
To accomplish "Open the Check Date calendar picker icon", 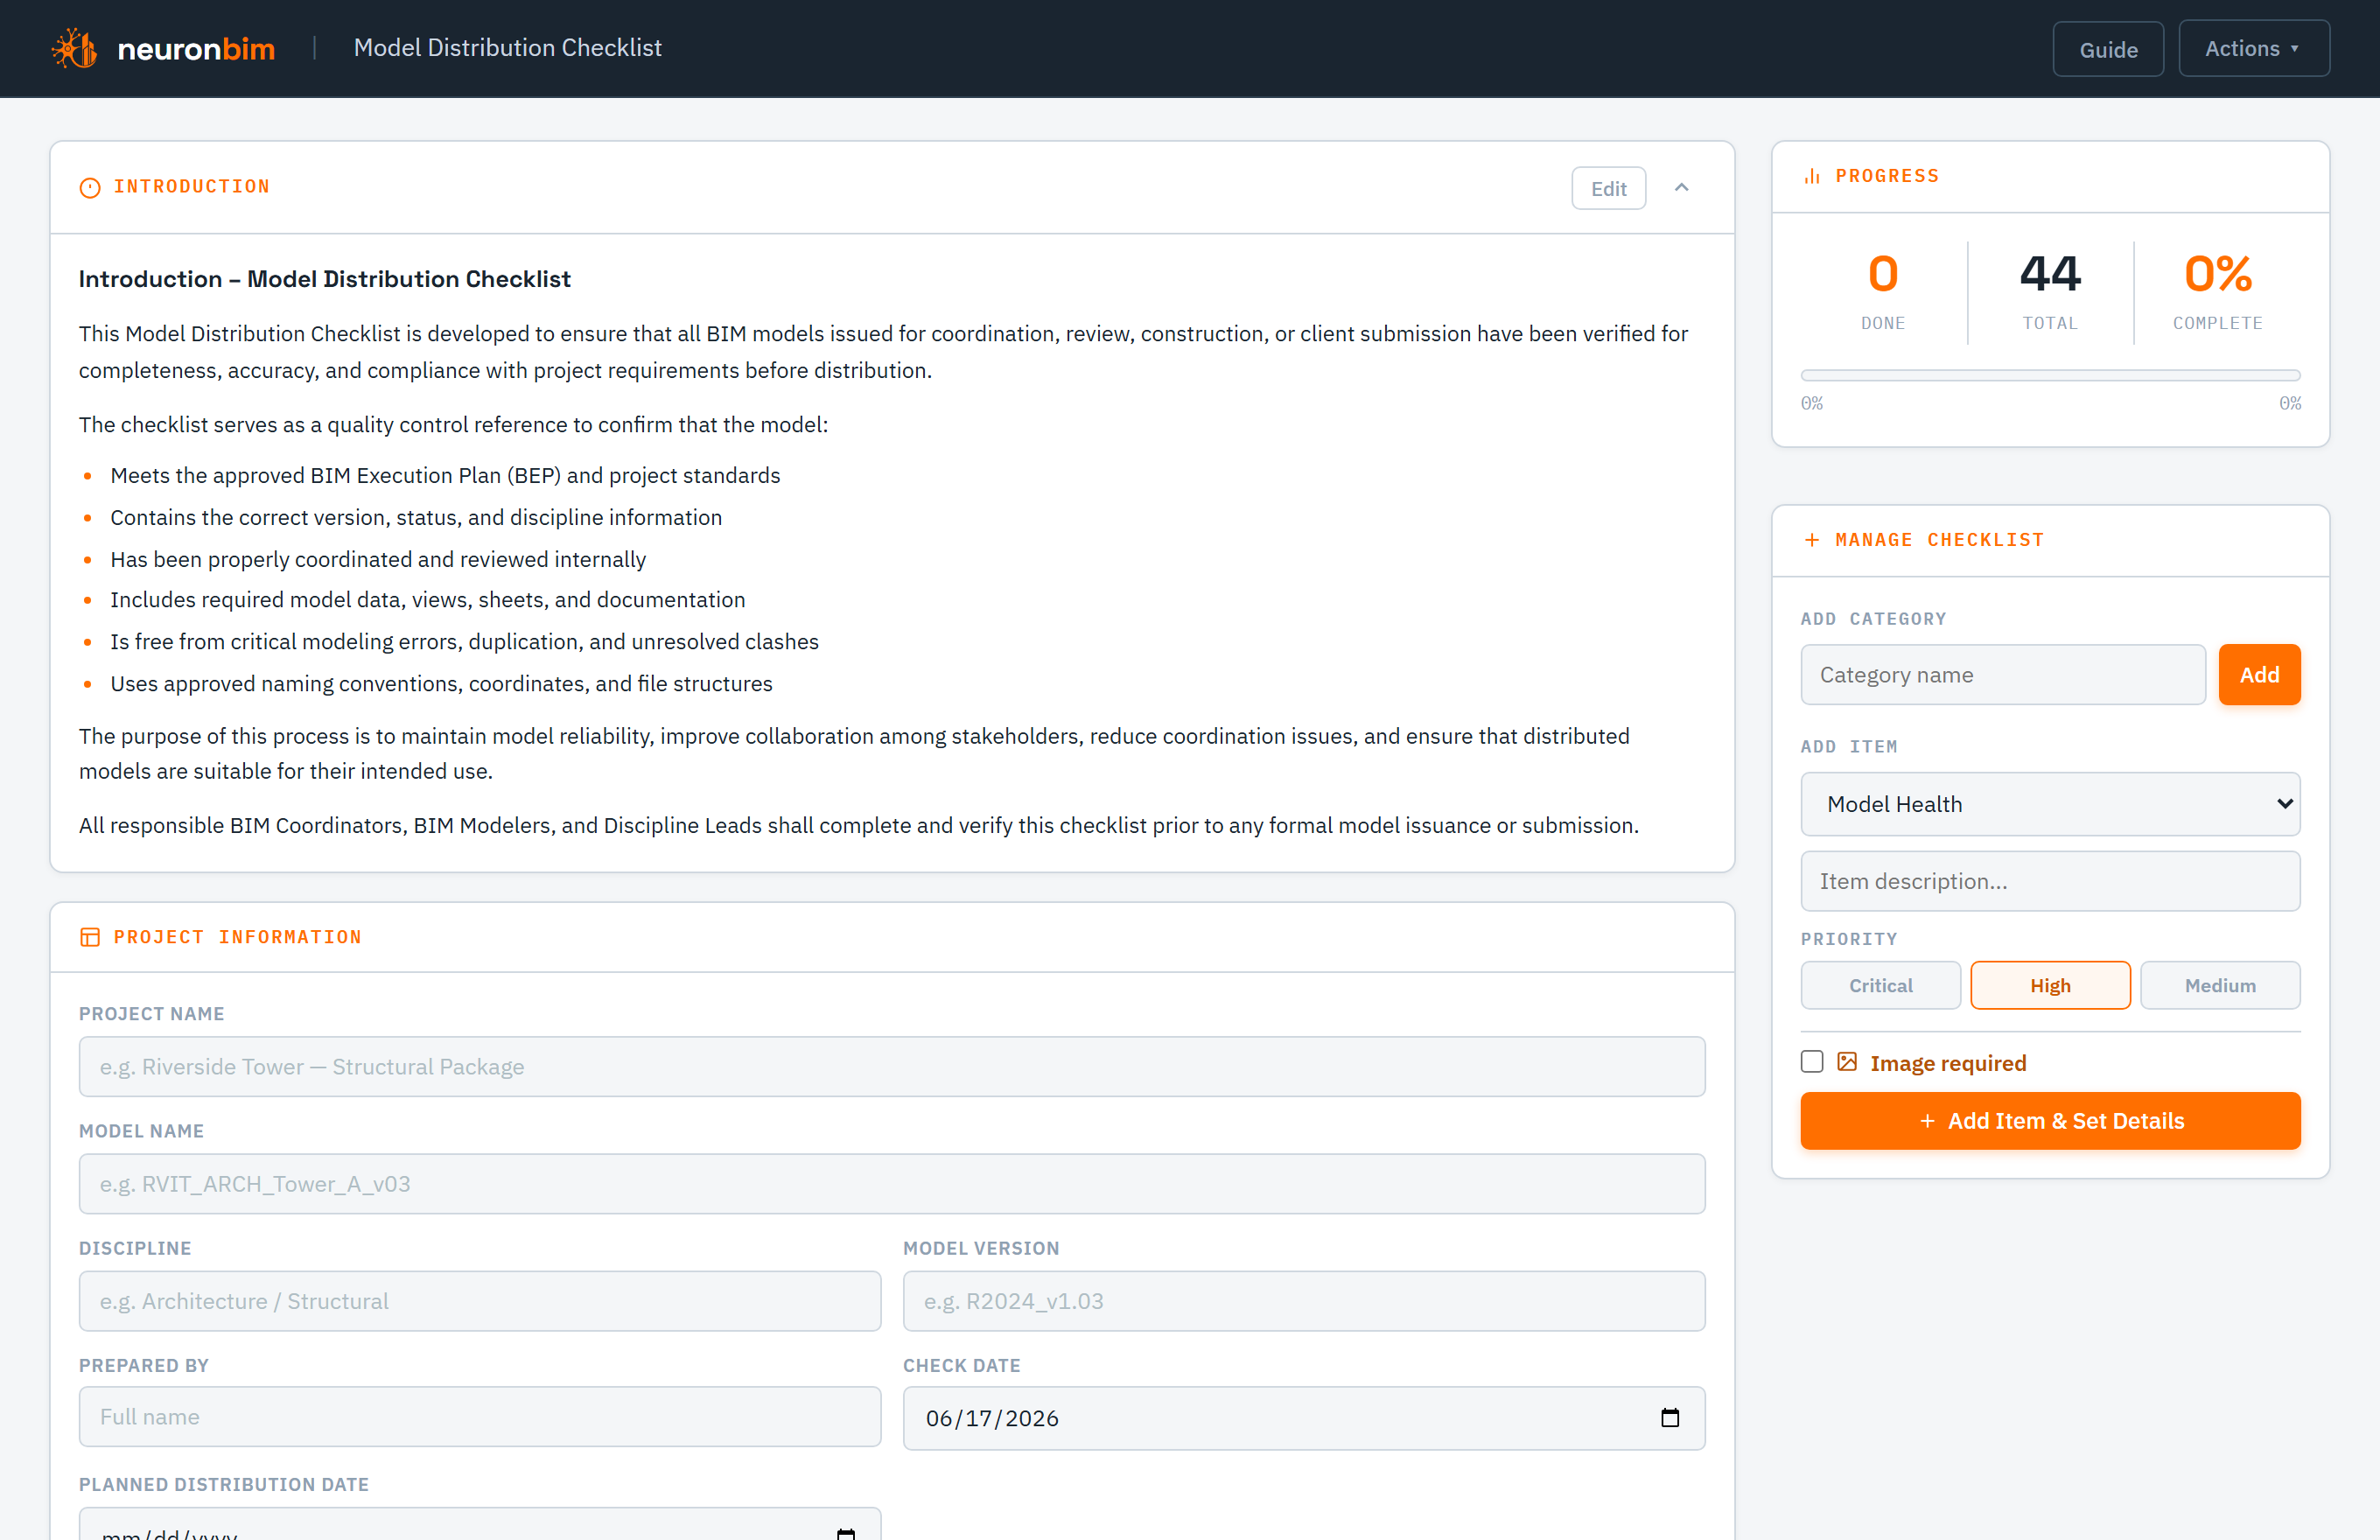I will pyautogui.click(x=1669, y=1418).
